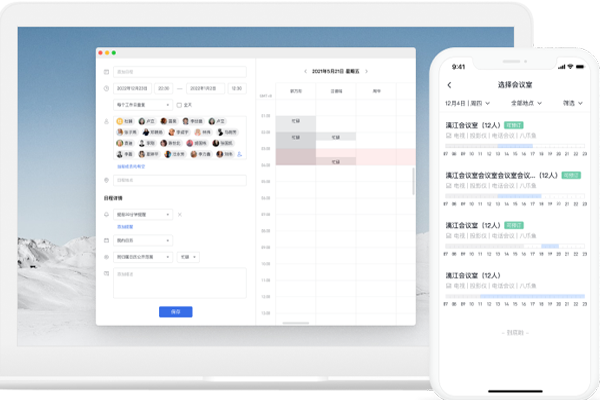Click the eye visibility icon
This screenshot has width=600, height=400.
point(106,257)
